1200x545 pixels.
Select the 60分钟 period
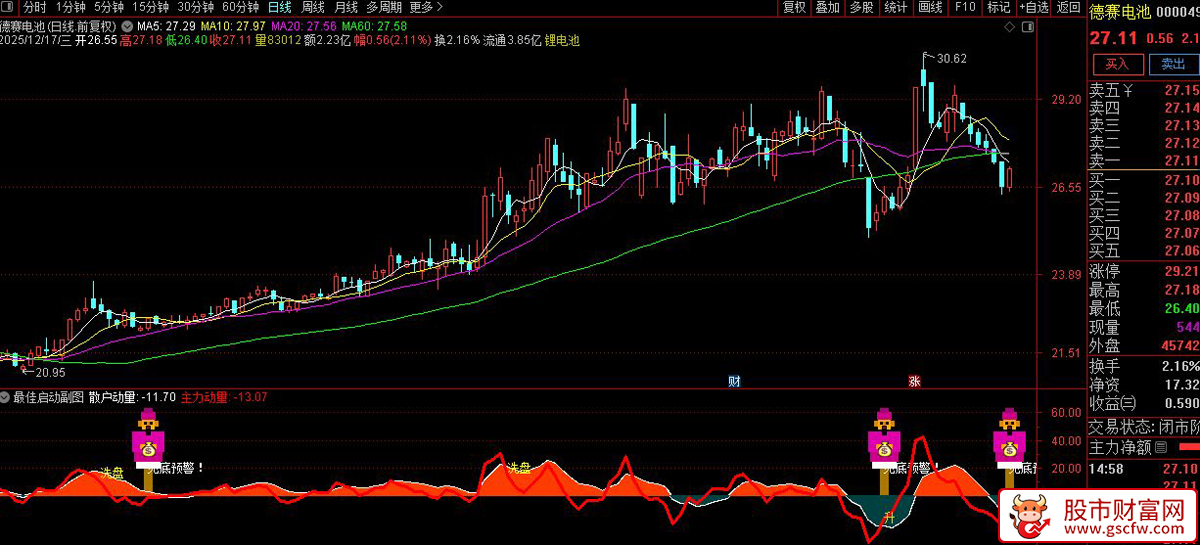[240, 7]
